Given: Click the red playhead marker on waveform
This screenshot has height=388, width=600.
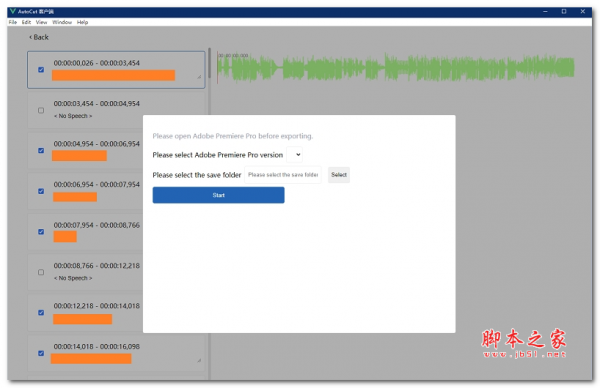Looking at the screenshot, I should coord(217,68).
